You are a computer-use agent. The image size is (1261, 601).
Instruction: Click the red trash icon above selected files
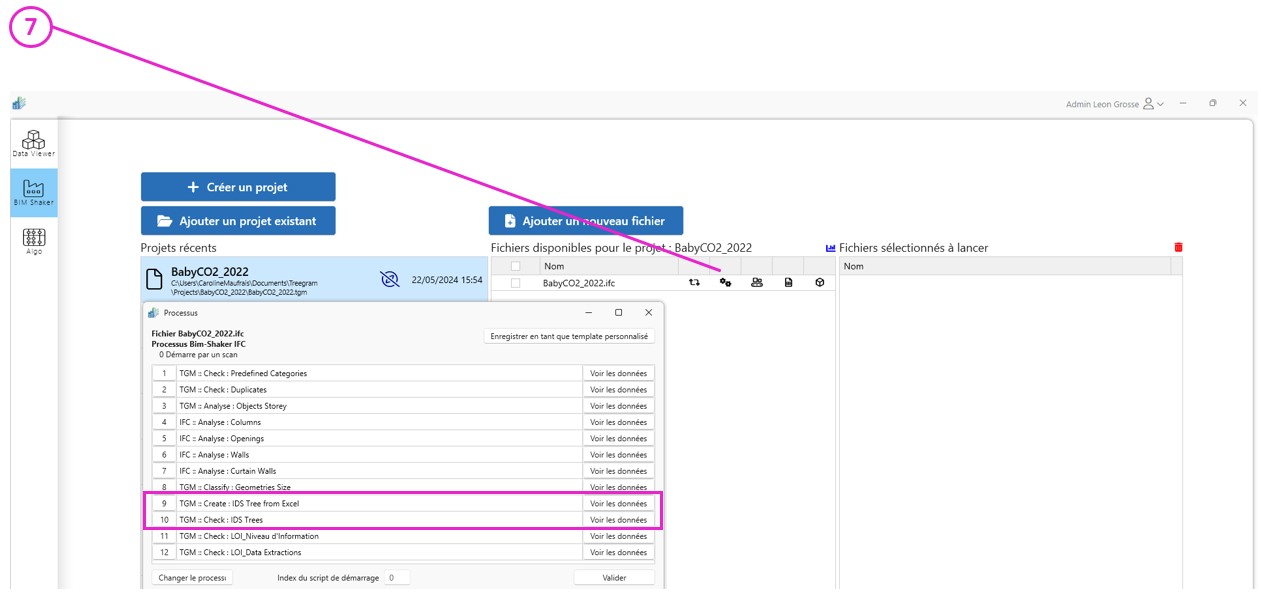(x=1178, y=247)
